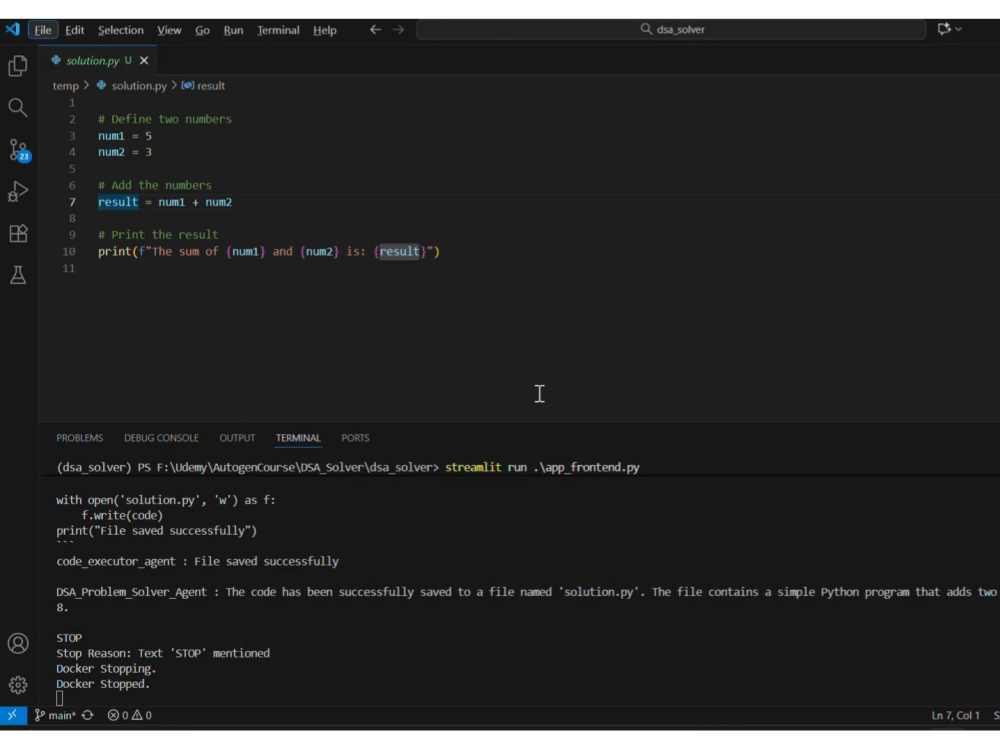Switch to the OUTPUT panel tab
The width and height of the screenshot is (1000, 750).
pyautogui.click(x=237, y=438)
